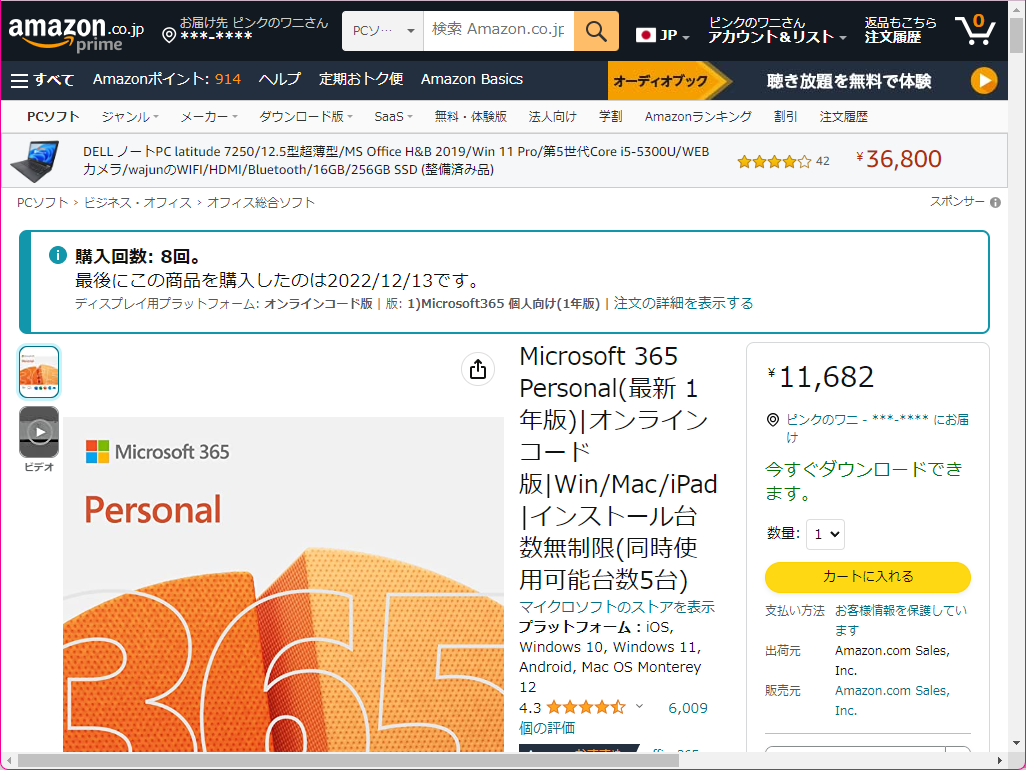Screen dimensions: 1026x770
Task: Expand the SaaS submenu
Action: (x=393, y=116)
